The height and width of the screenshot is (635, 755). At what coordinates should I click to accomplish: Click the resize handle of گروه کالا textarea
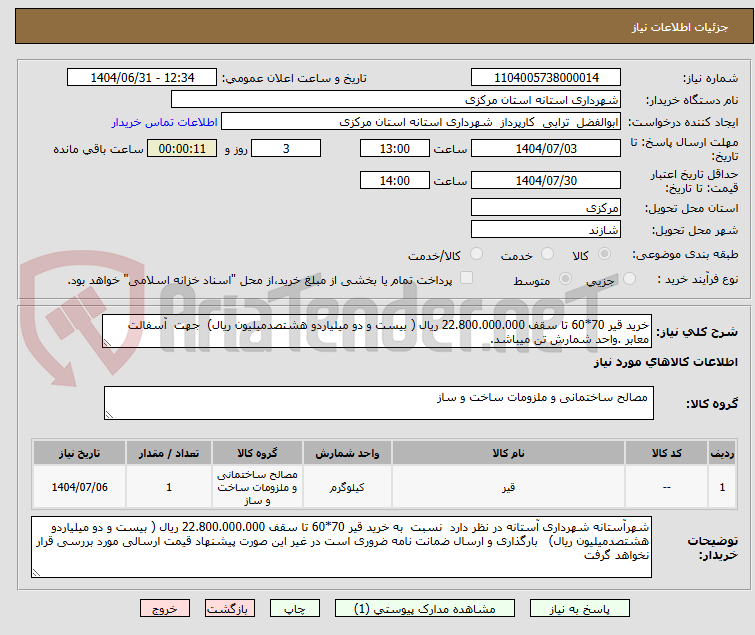tap(109, 415)
